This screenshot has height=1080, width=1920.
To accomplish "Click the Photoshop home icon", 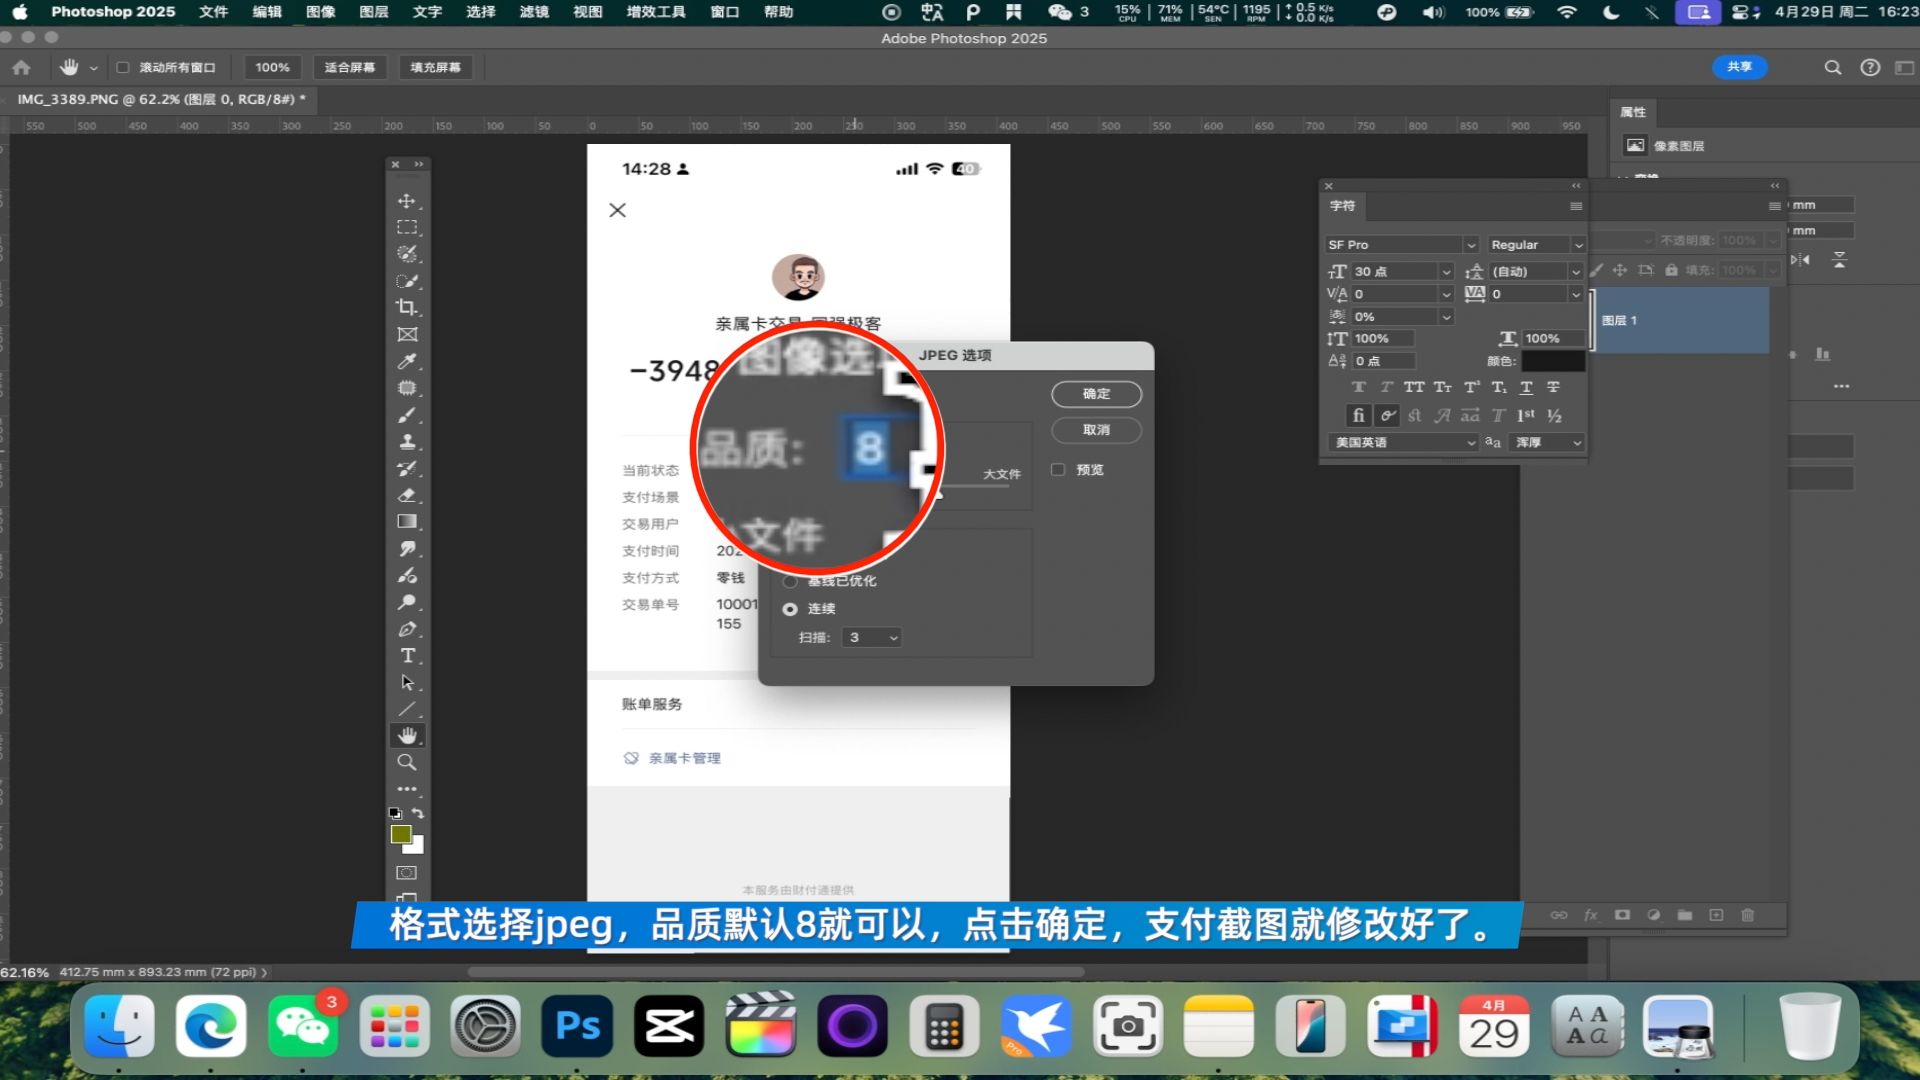I will 21,68.
